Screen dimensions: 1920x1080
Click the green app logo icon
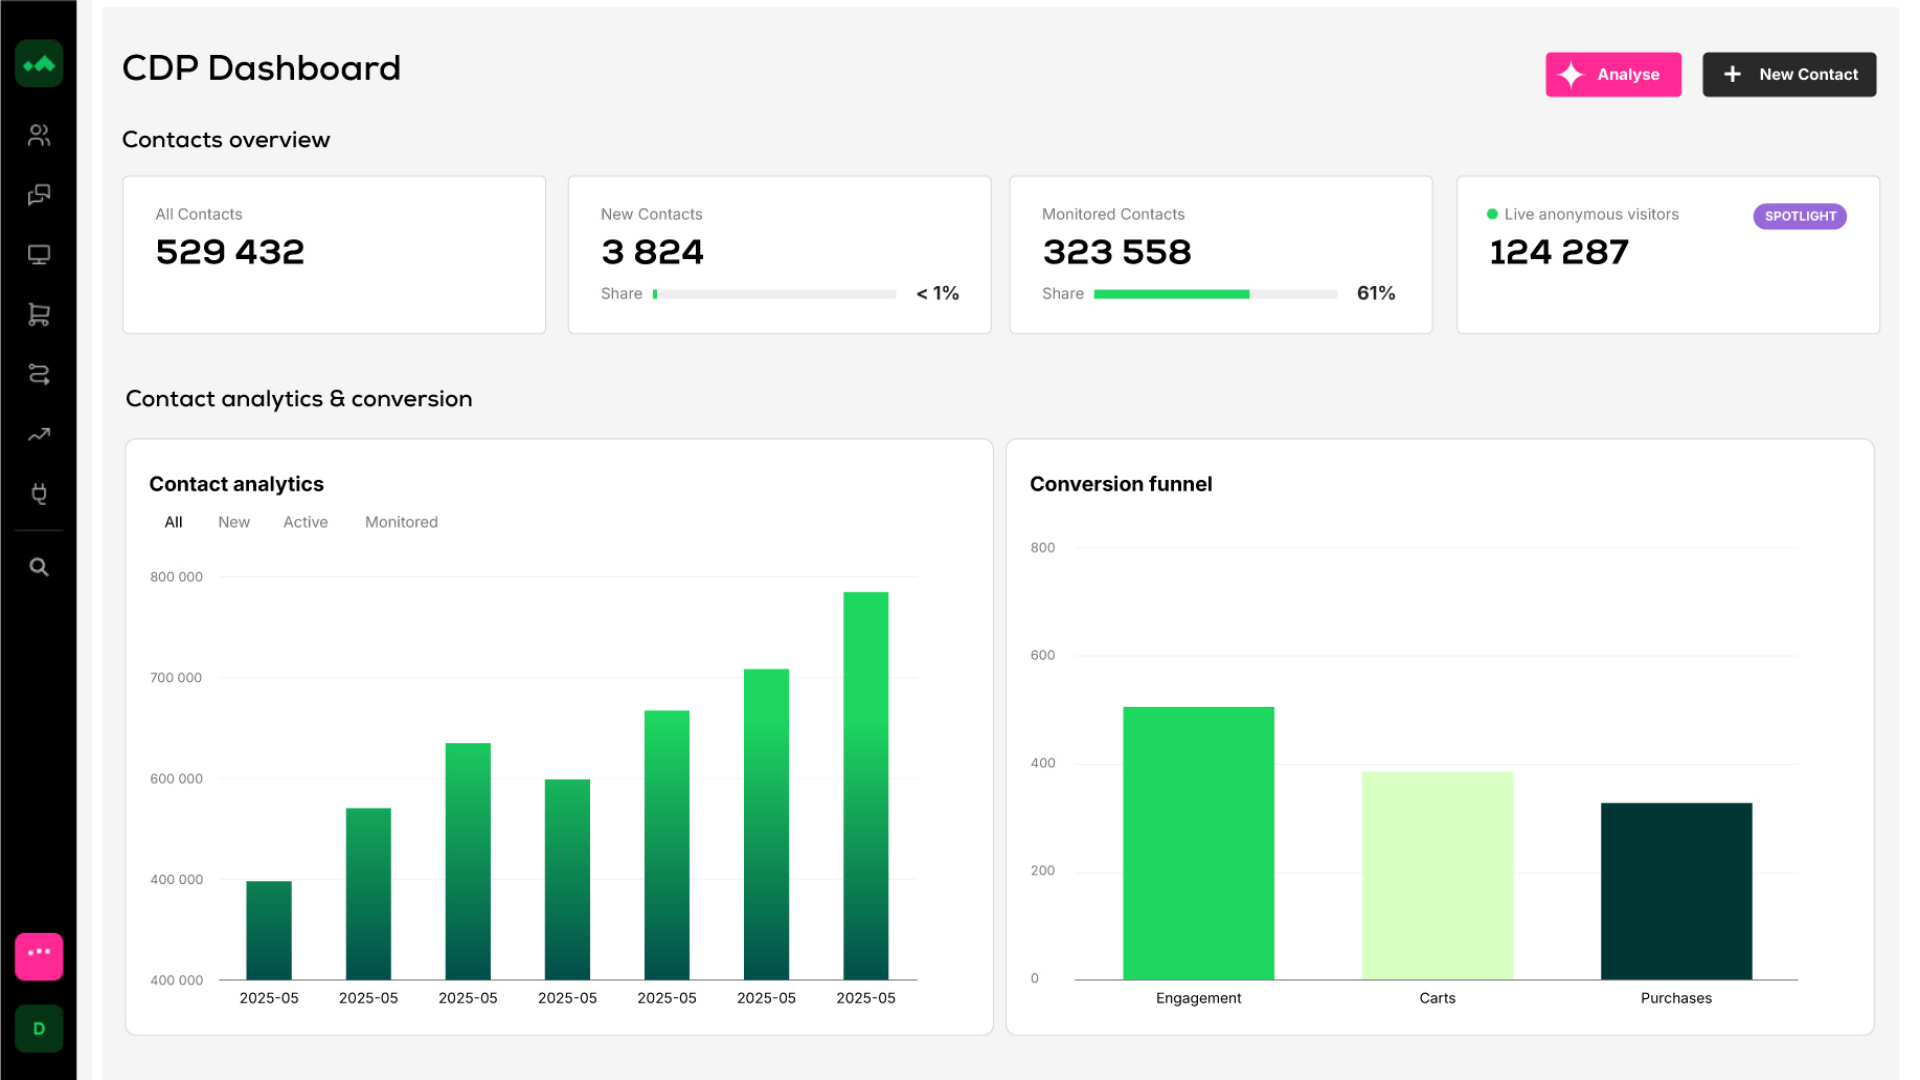(39, 64)
